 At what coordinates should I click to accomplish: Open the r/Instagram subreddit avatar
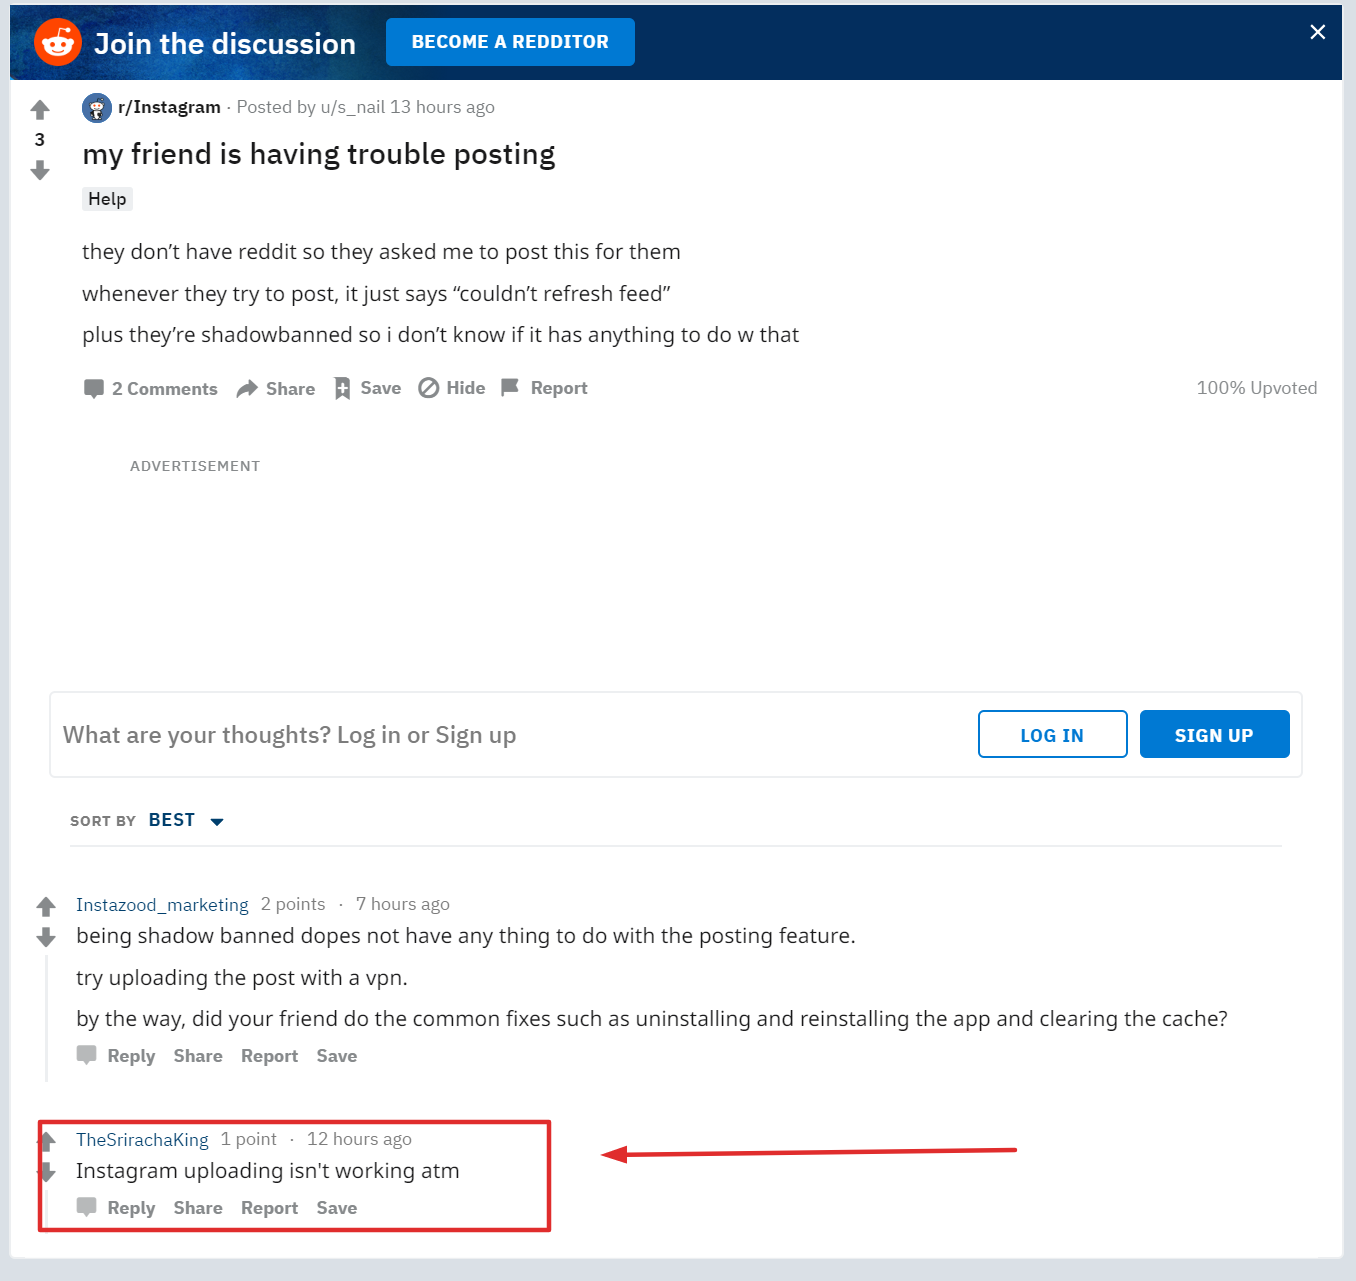pos(97,107)
